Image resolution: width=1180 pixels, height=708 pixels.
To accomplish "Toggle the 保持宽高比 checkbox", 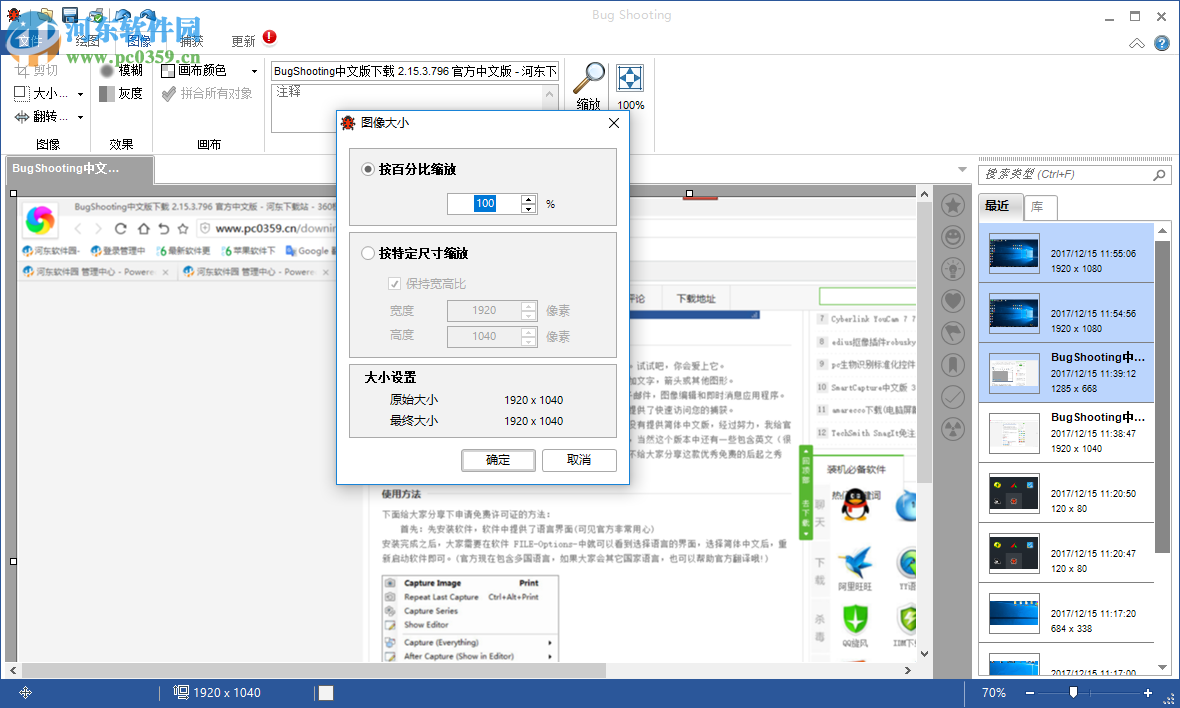I will [x=395, y=282].
